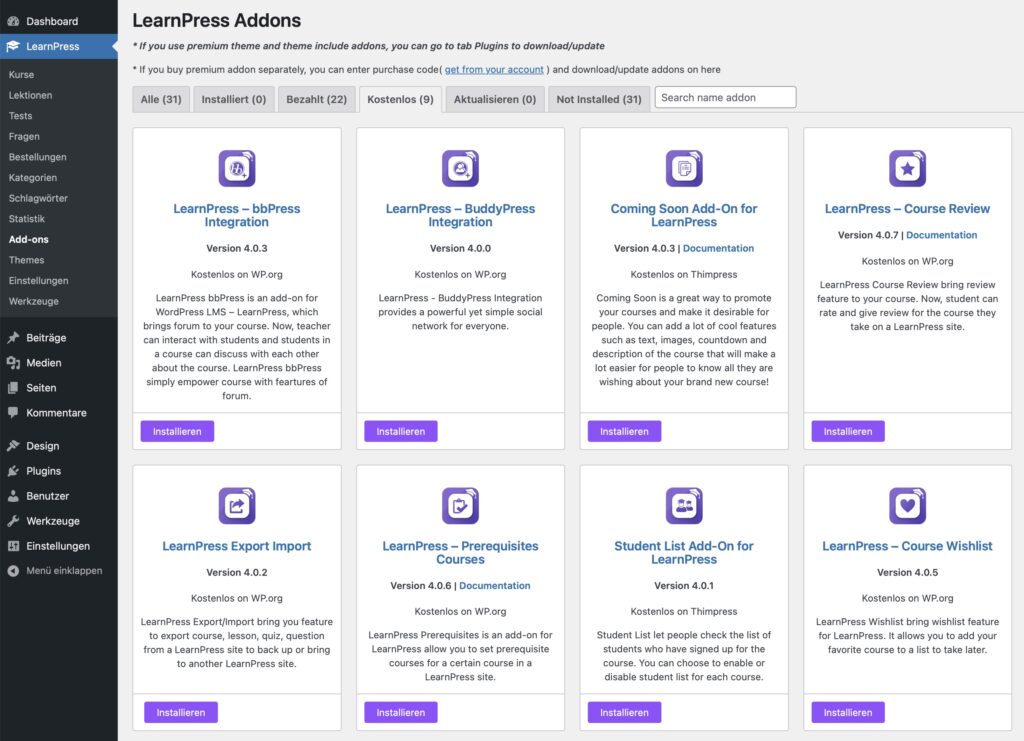
Task: Click the Medien media icon
Action: point(13,363)
